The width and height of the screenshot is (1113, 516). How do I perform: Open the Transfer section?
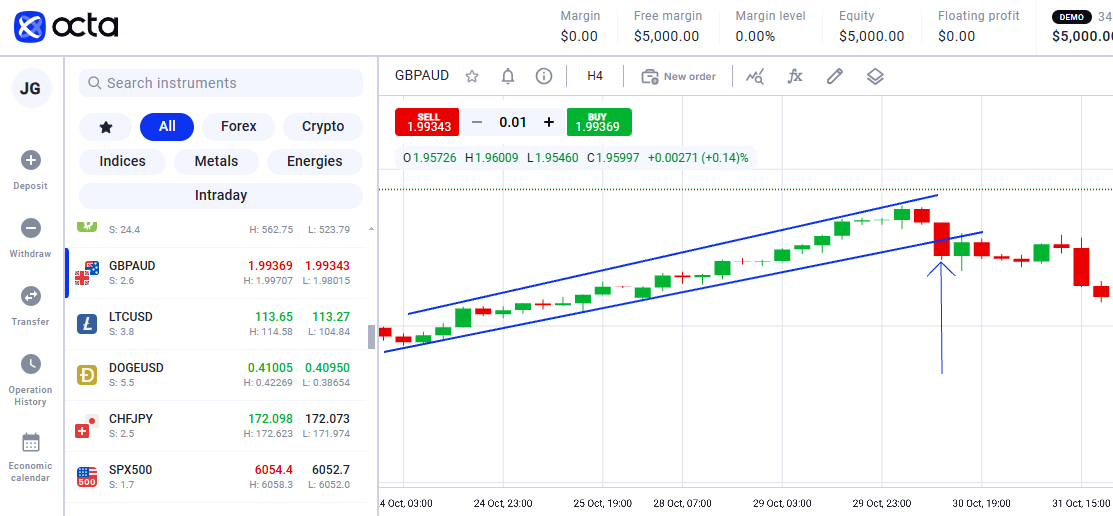tap(31, 307)
